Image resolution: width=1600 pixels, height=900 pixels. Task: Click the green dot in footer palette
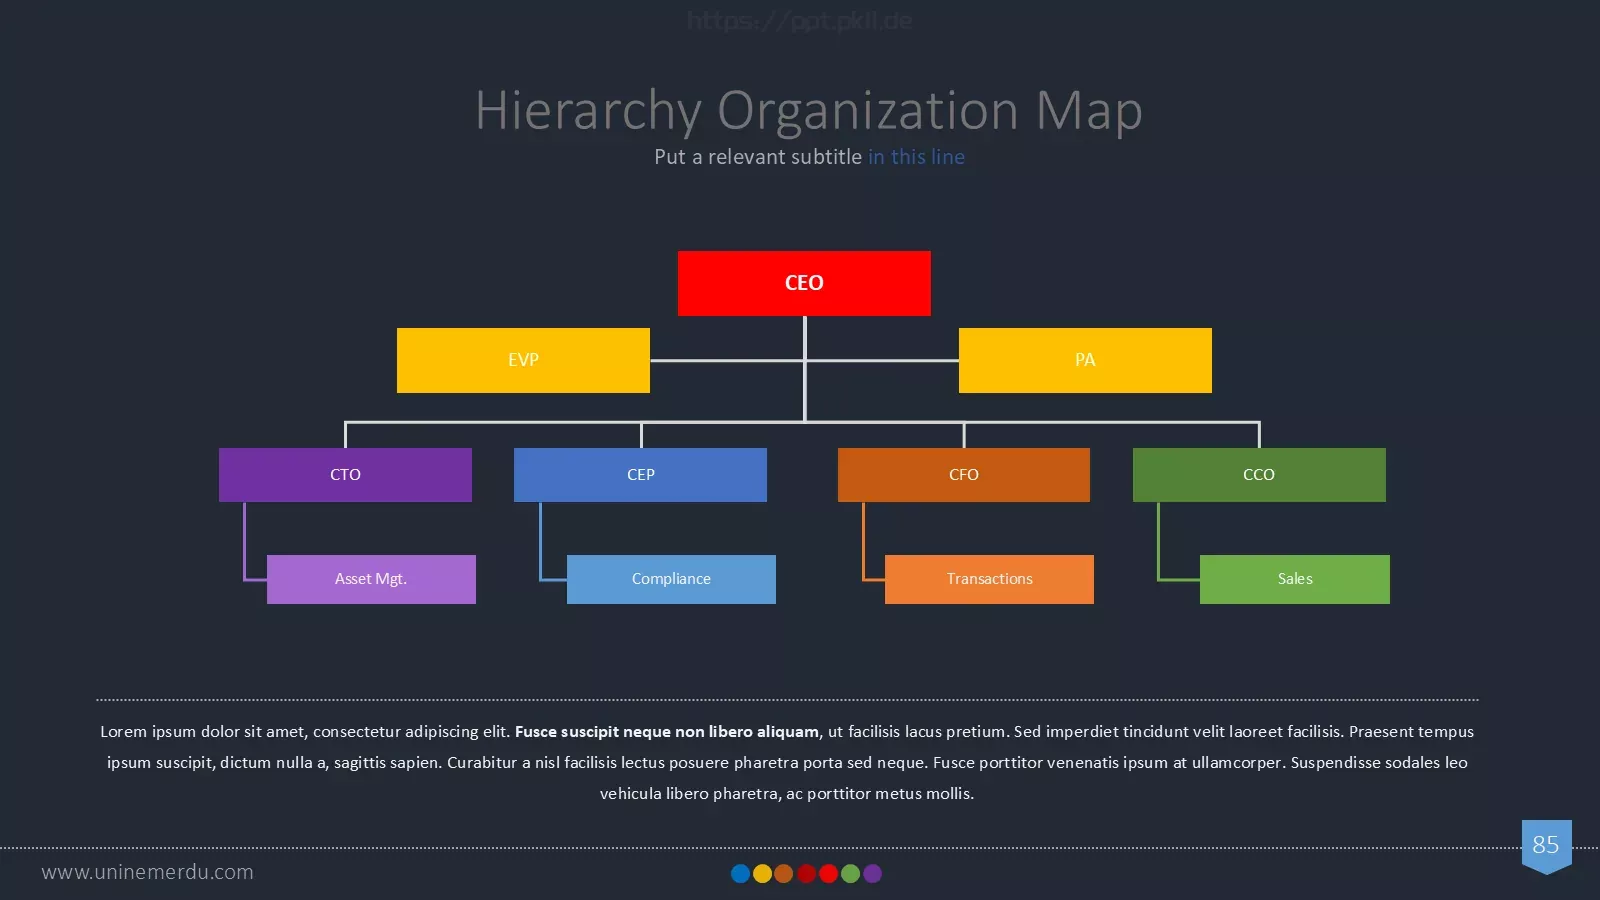(850, 874)
